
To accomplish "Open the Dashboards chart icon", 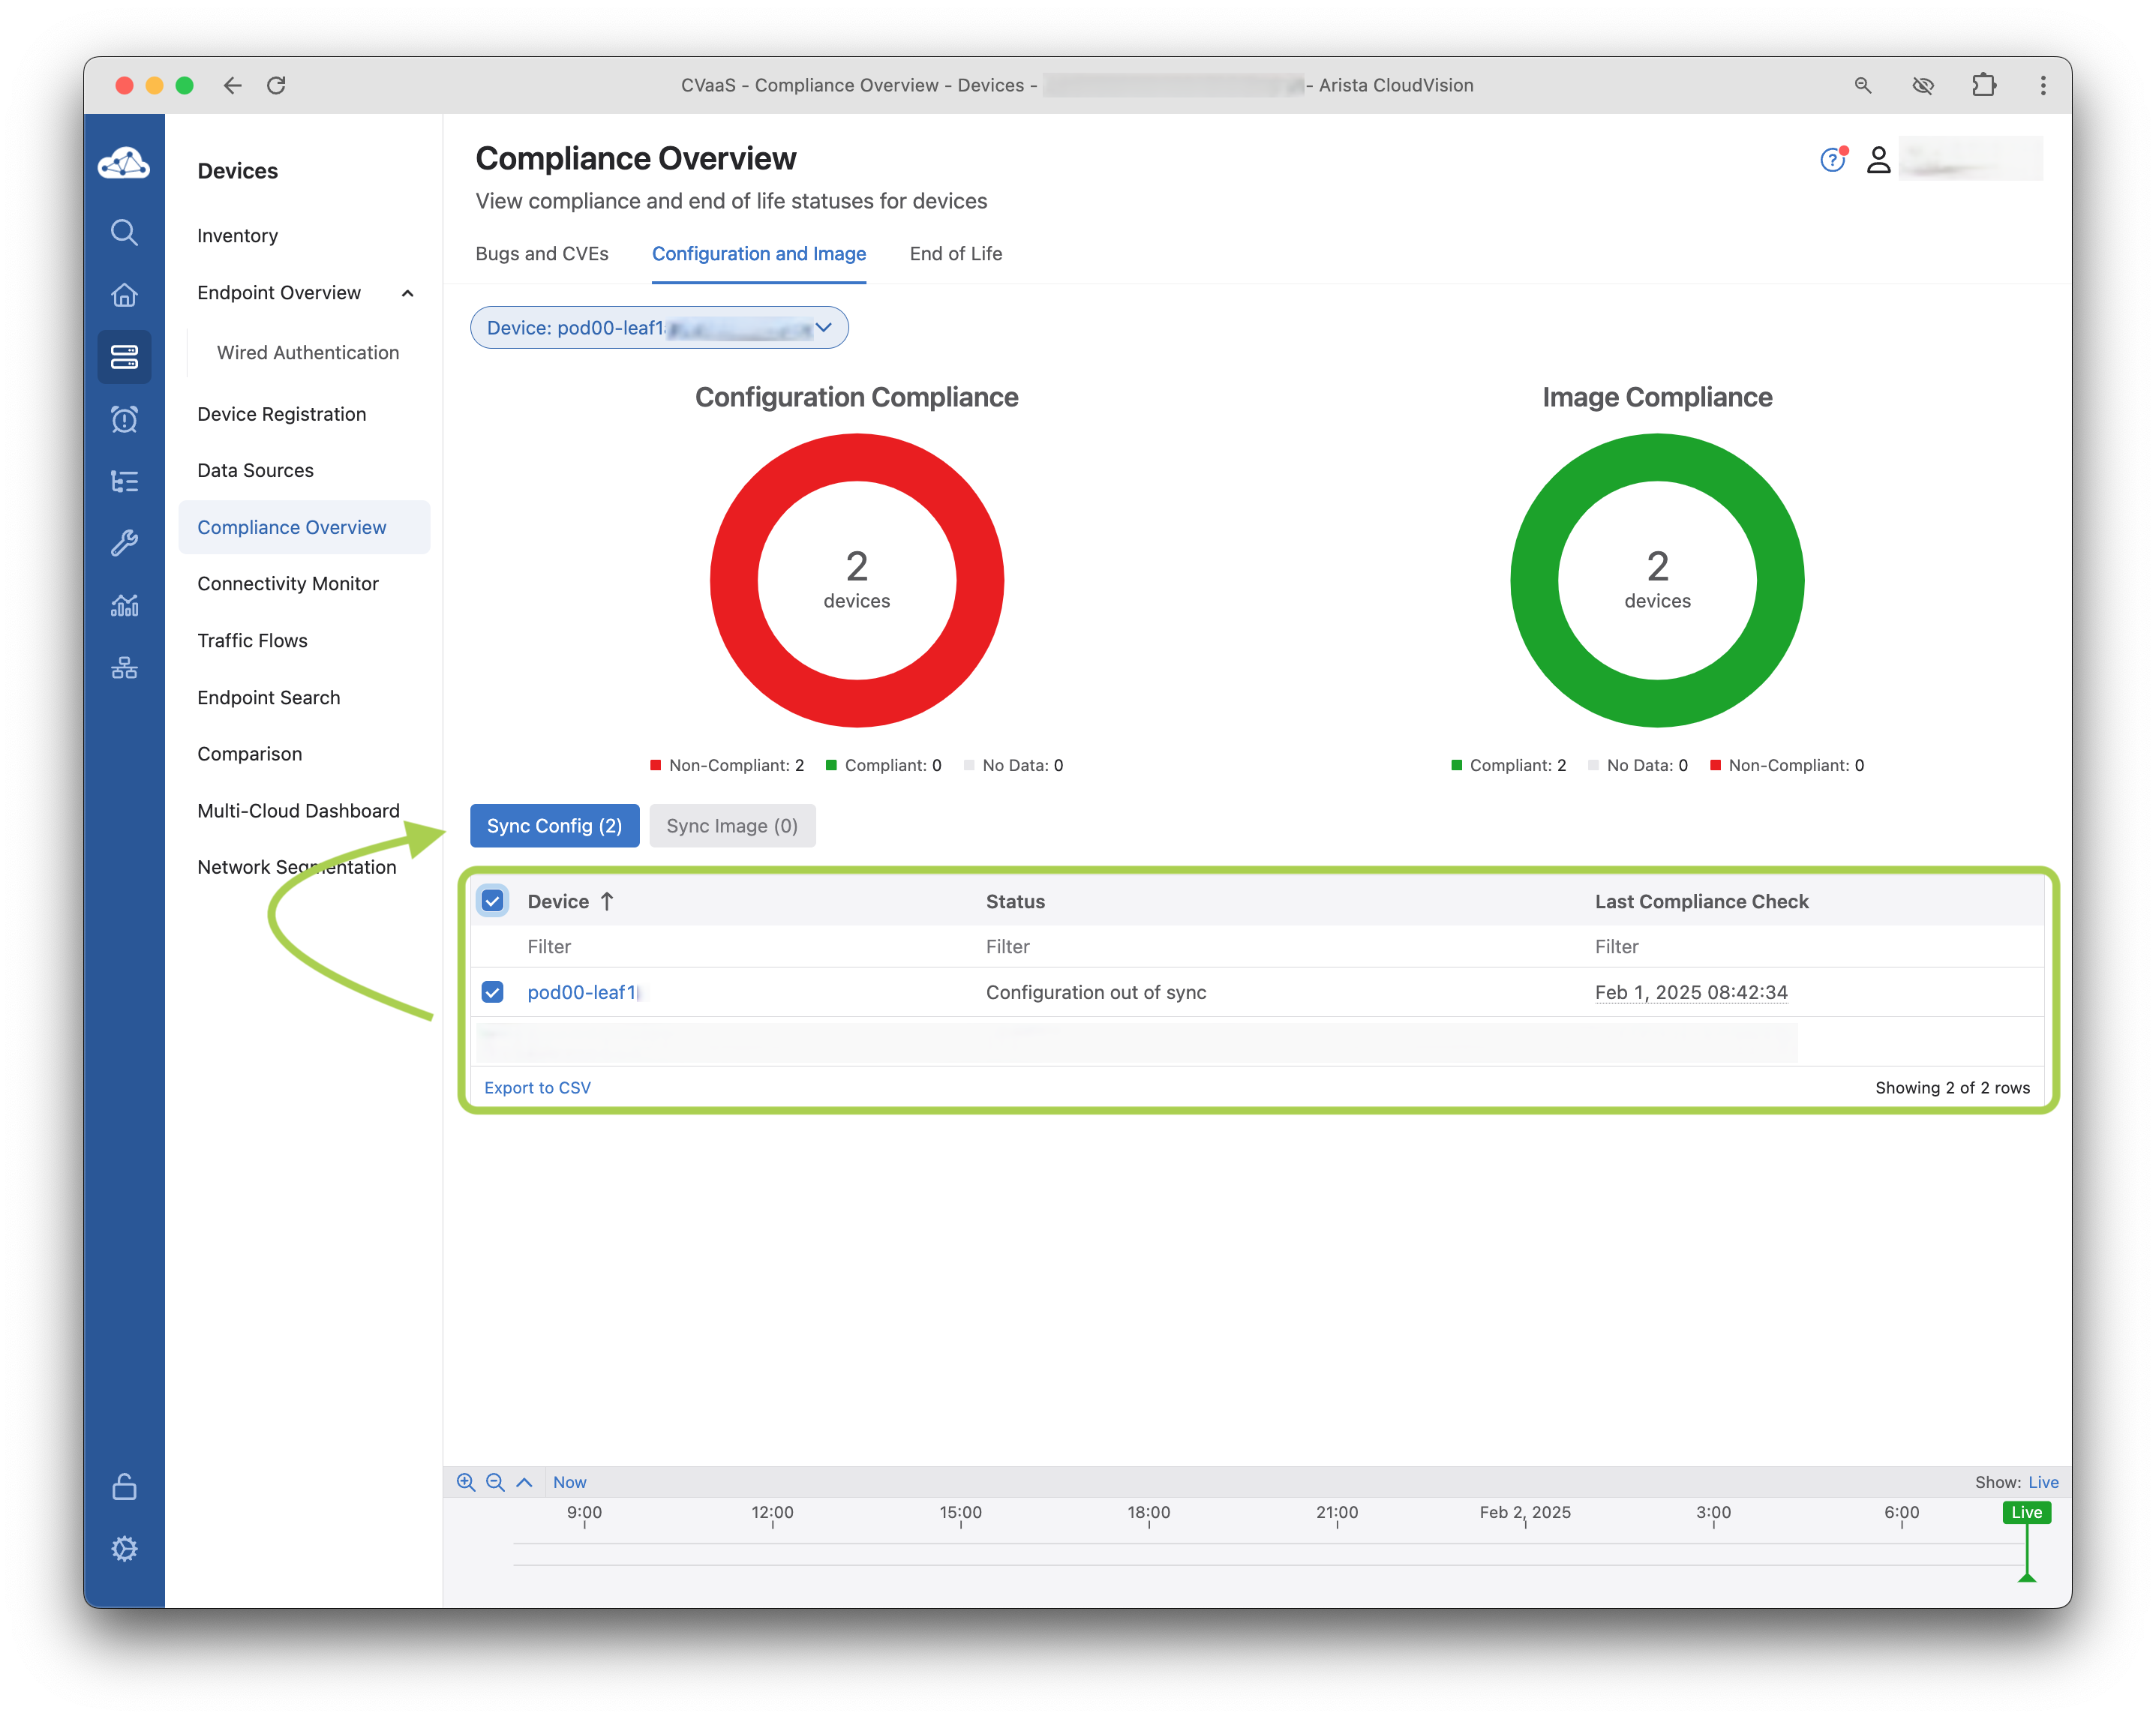I will (x=124, y=605).
